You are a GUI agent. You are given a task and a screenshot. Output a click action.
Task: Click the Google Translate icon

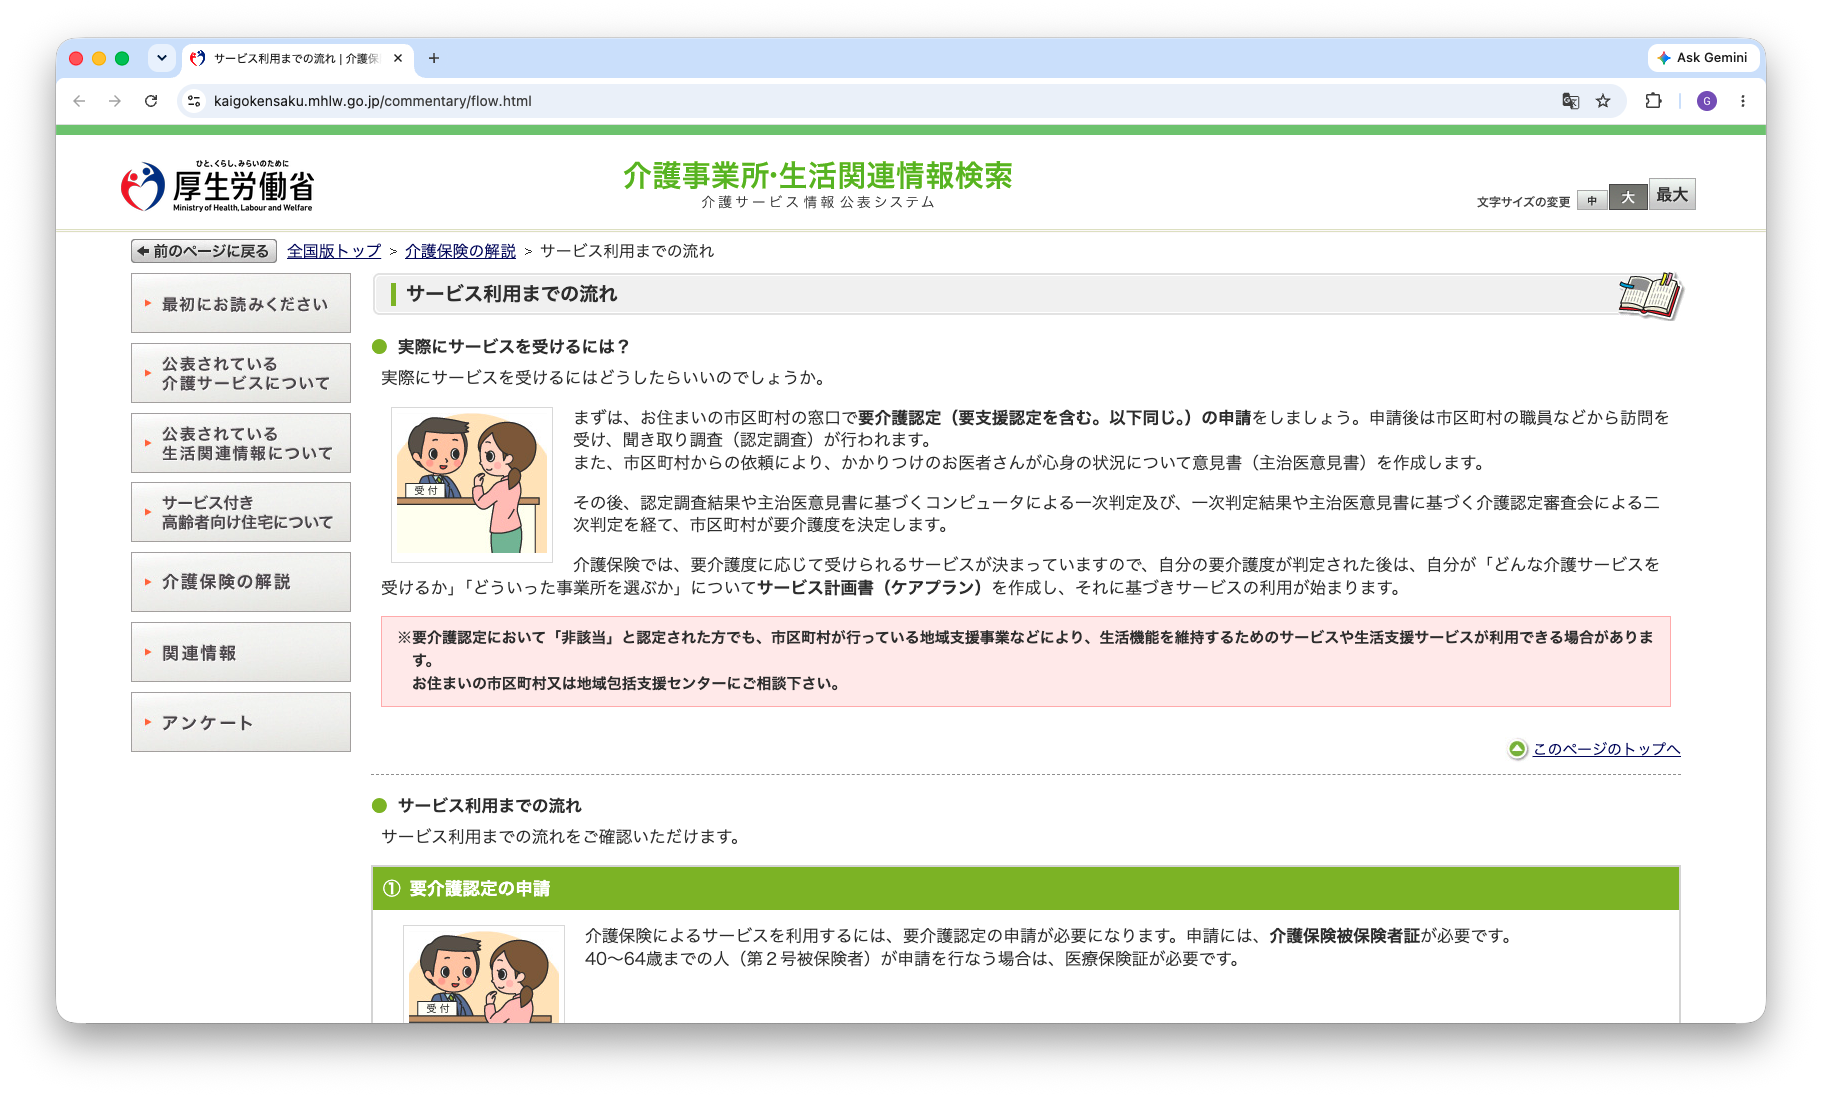point(1571,101)
